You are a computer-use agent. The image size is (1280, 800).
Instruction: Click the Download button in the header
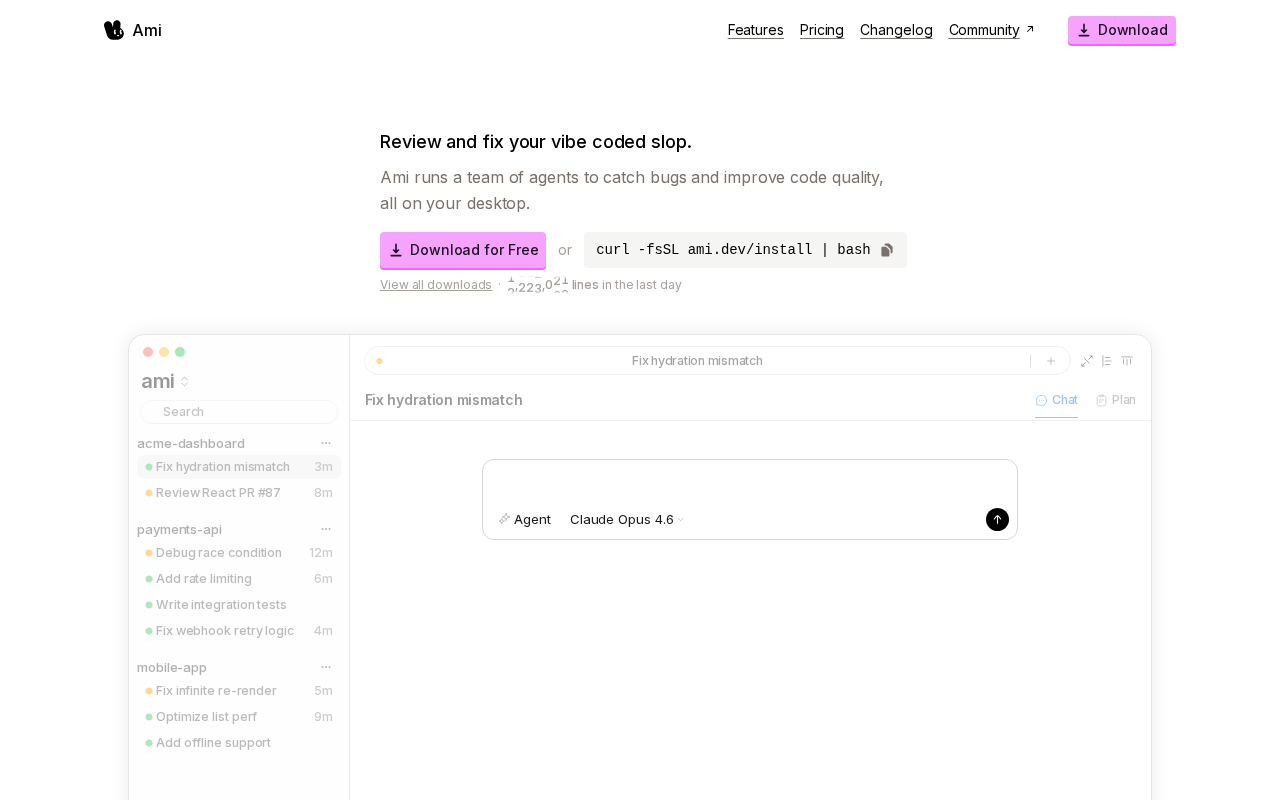click(x=1122, y=30)
